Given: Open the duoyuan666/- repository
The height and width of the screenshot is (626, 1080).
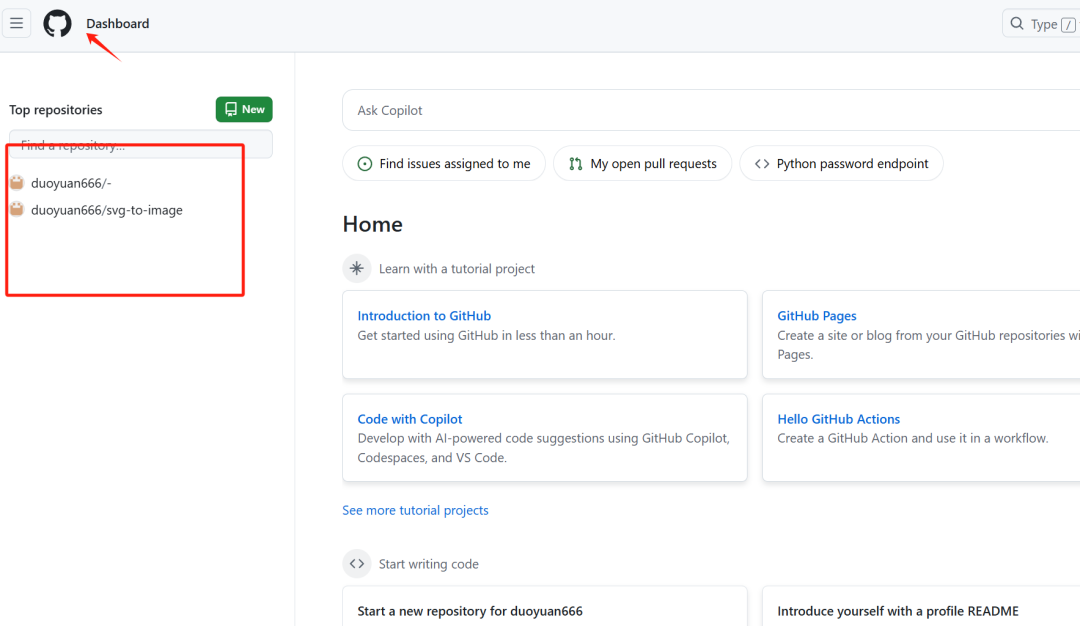Looking at the screenshot, I should (x=71, y=183).
